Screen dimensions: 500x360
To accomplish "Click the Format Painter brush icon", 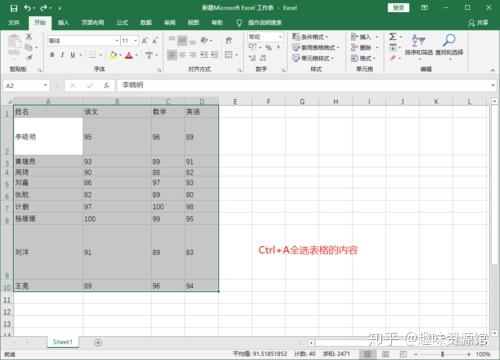I will [29, 57].
